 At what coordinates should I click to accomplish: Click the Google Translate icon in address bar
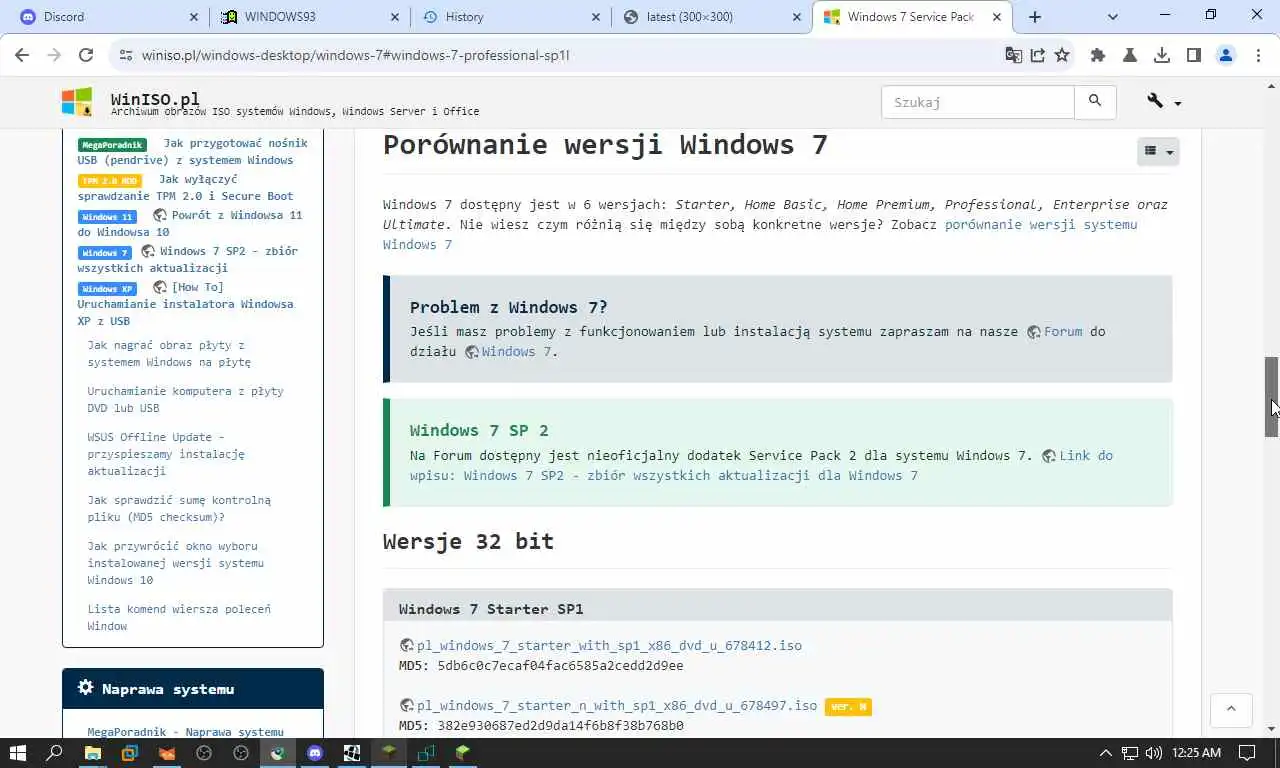tap(1013, 55)
